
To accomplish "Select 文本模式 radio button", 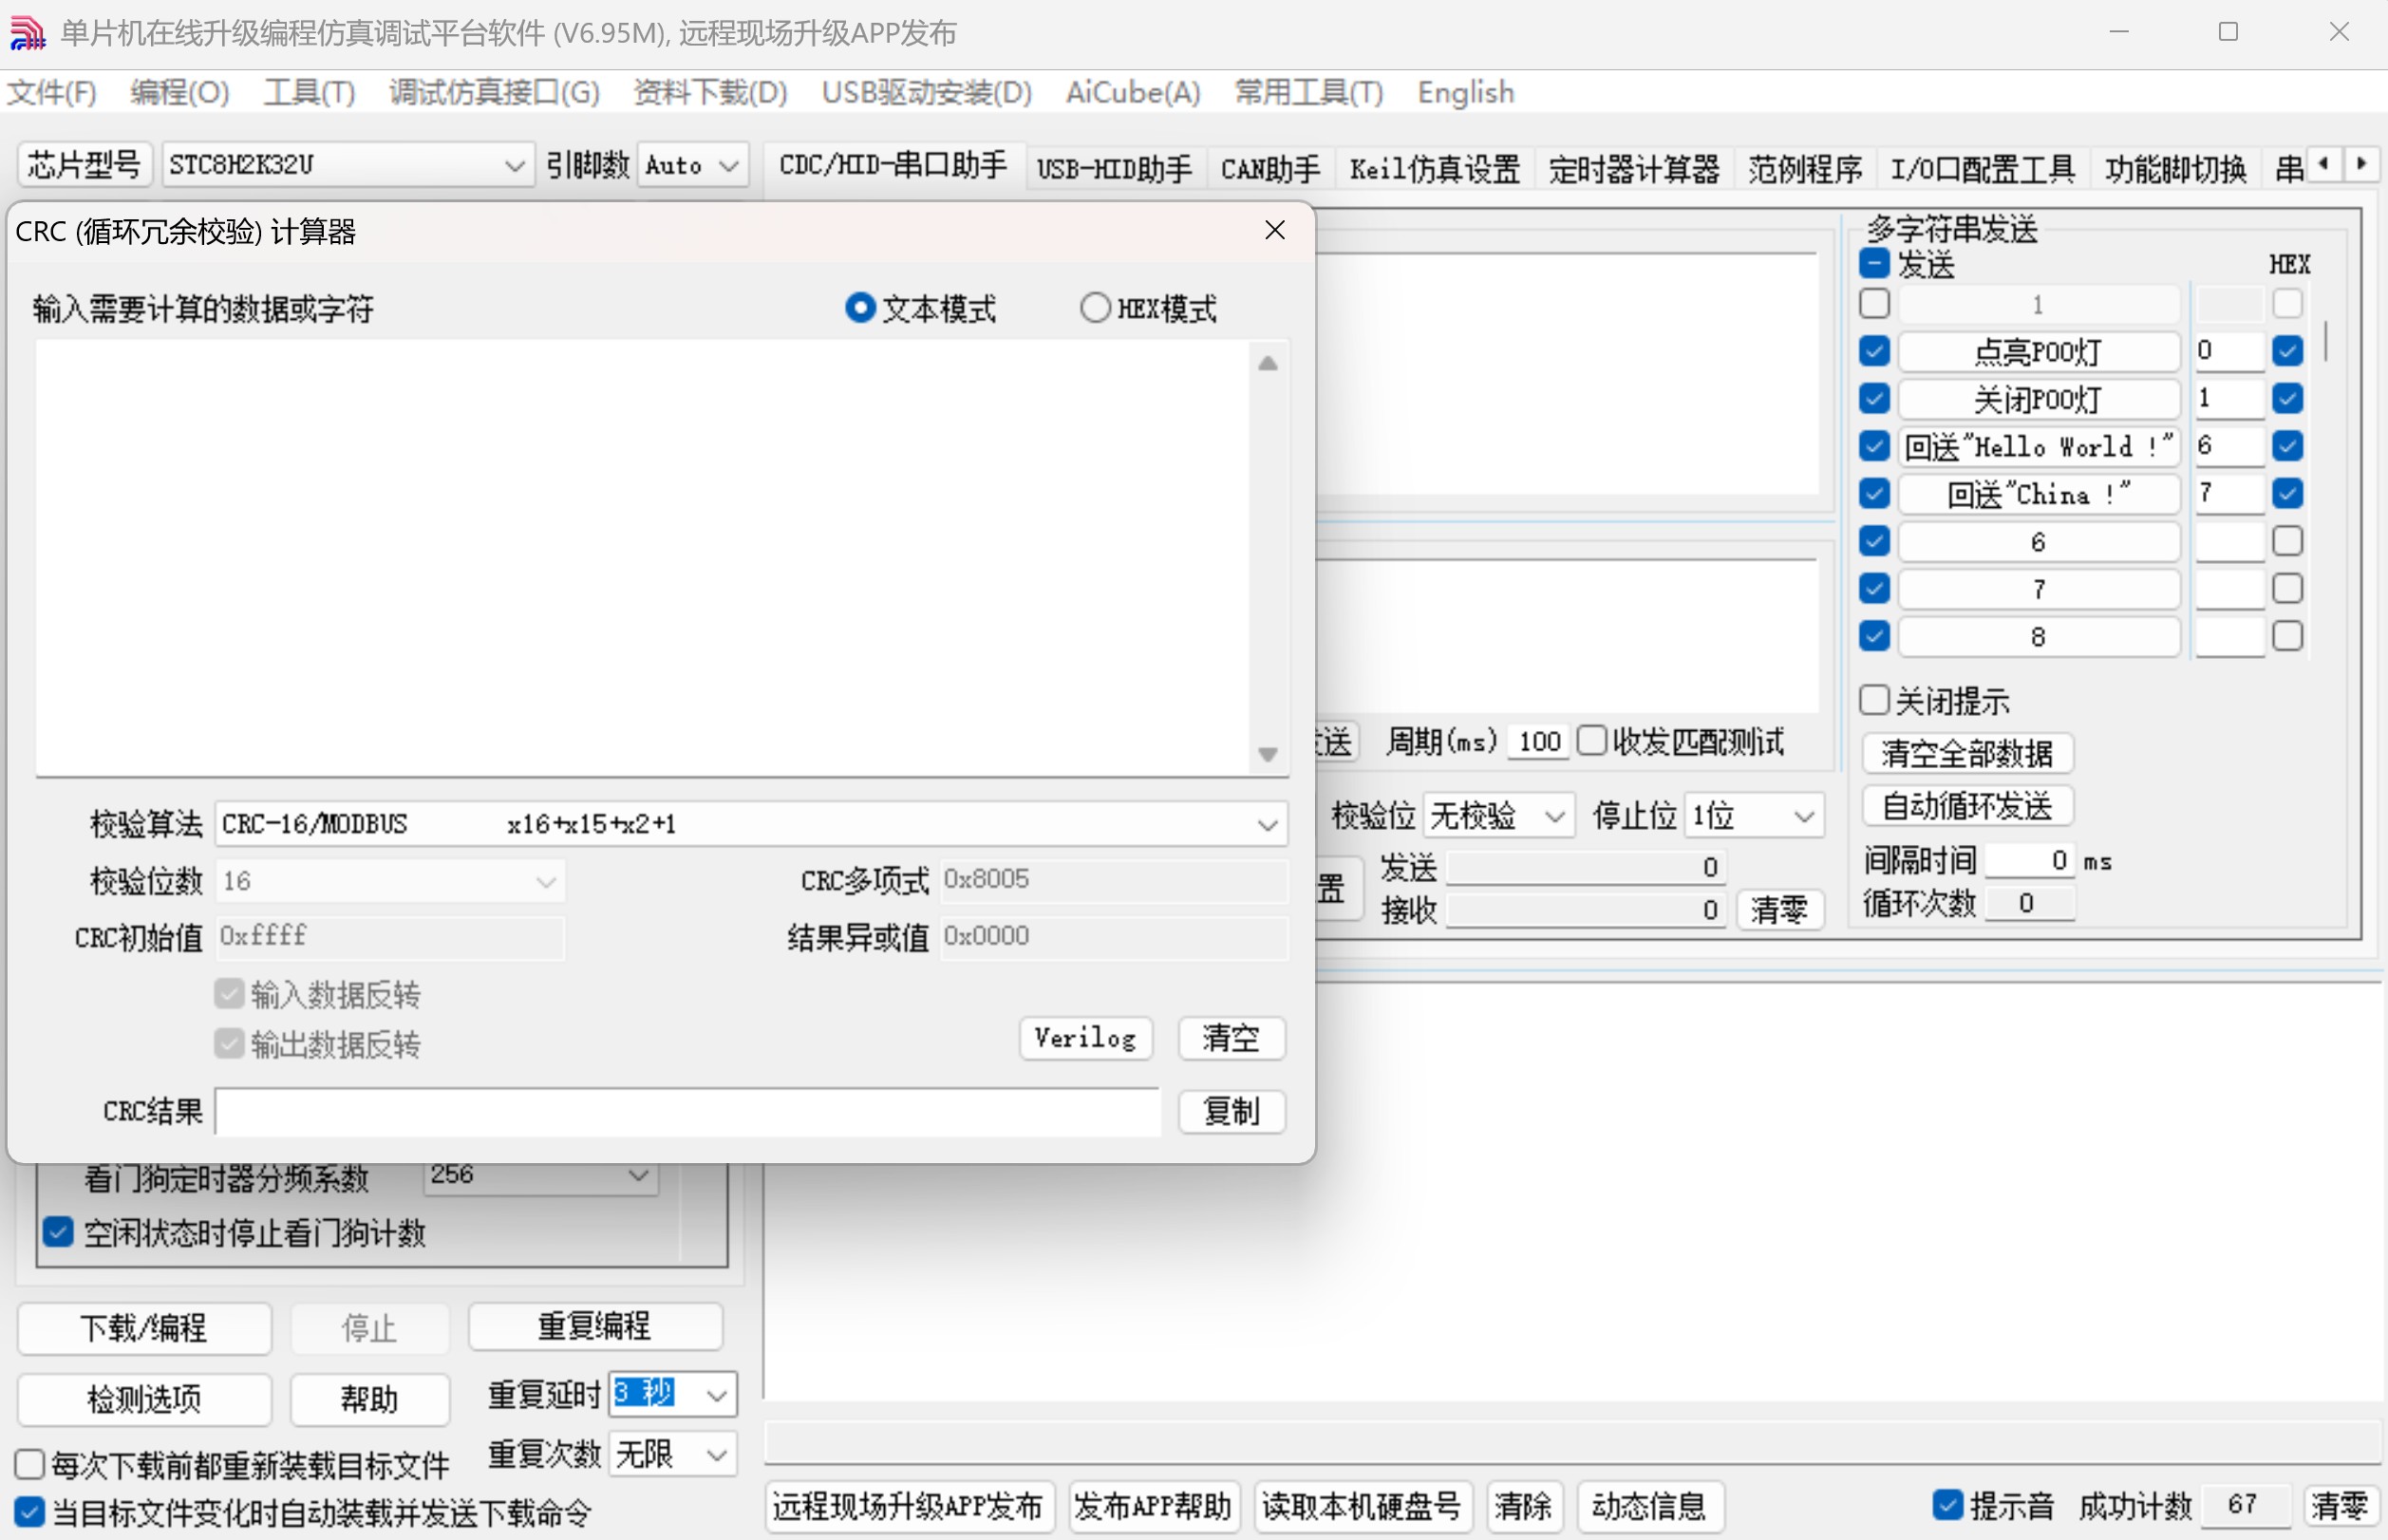I will pos(860,307).
